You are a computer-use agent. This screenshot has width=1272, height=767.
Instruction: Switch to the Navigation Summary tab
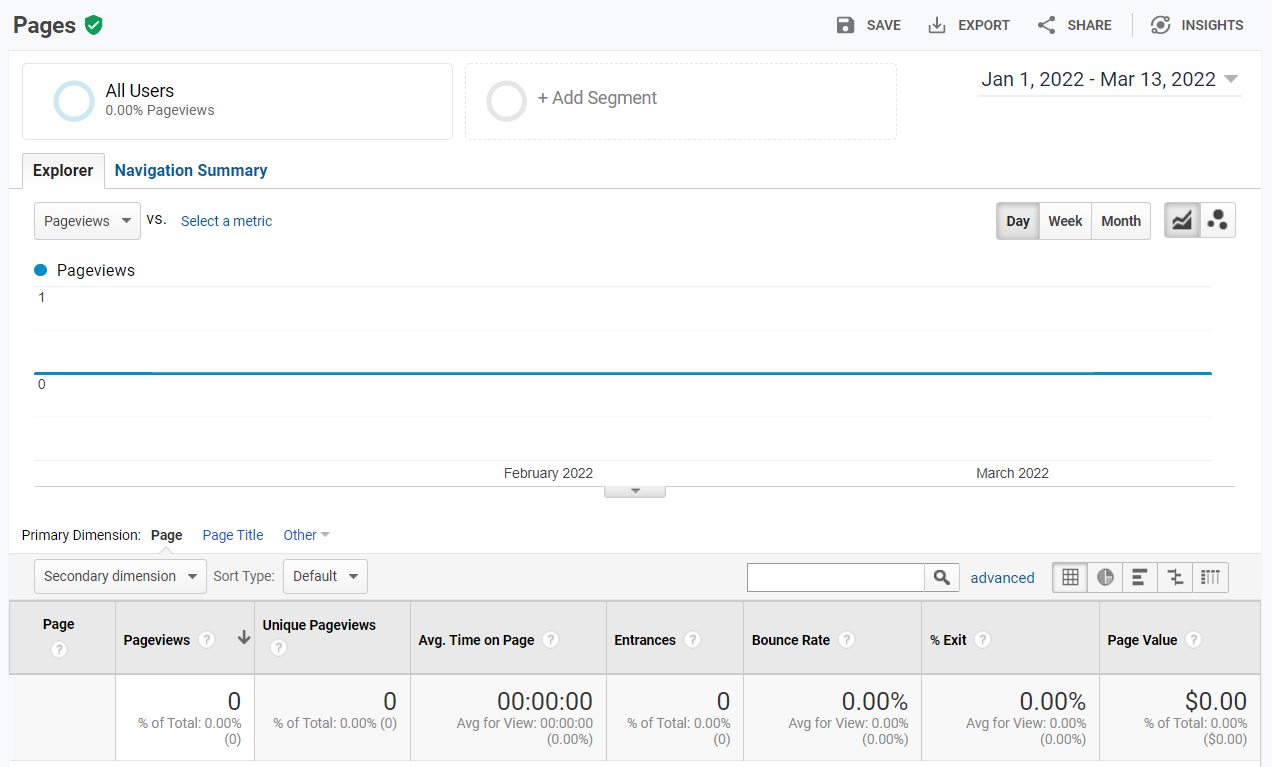[x=190, y=170]
